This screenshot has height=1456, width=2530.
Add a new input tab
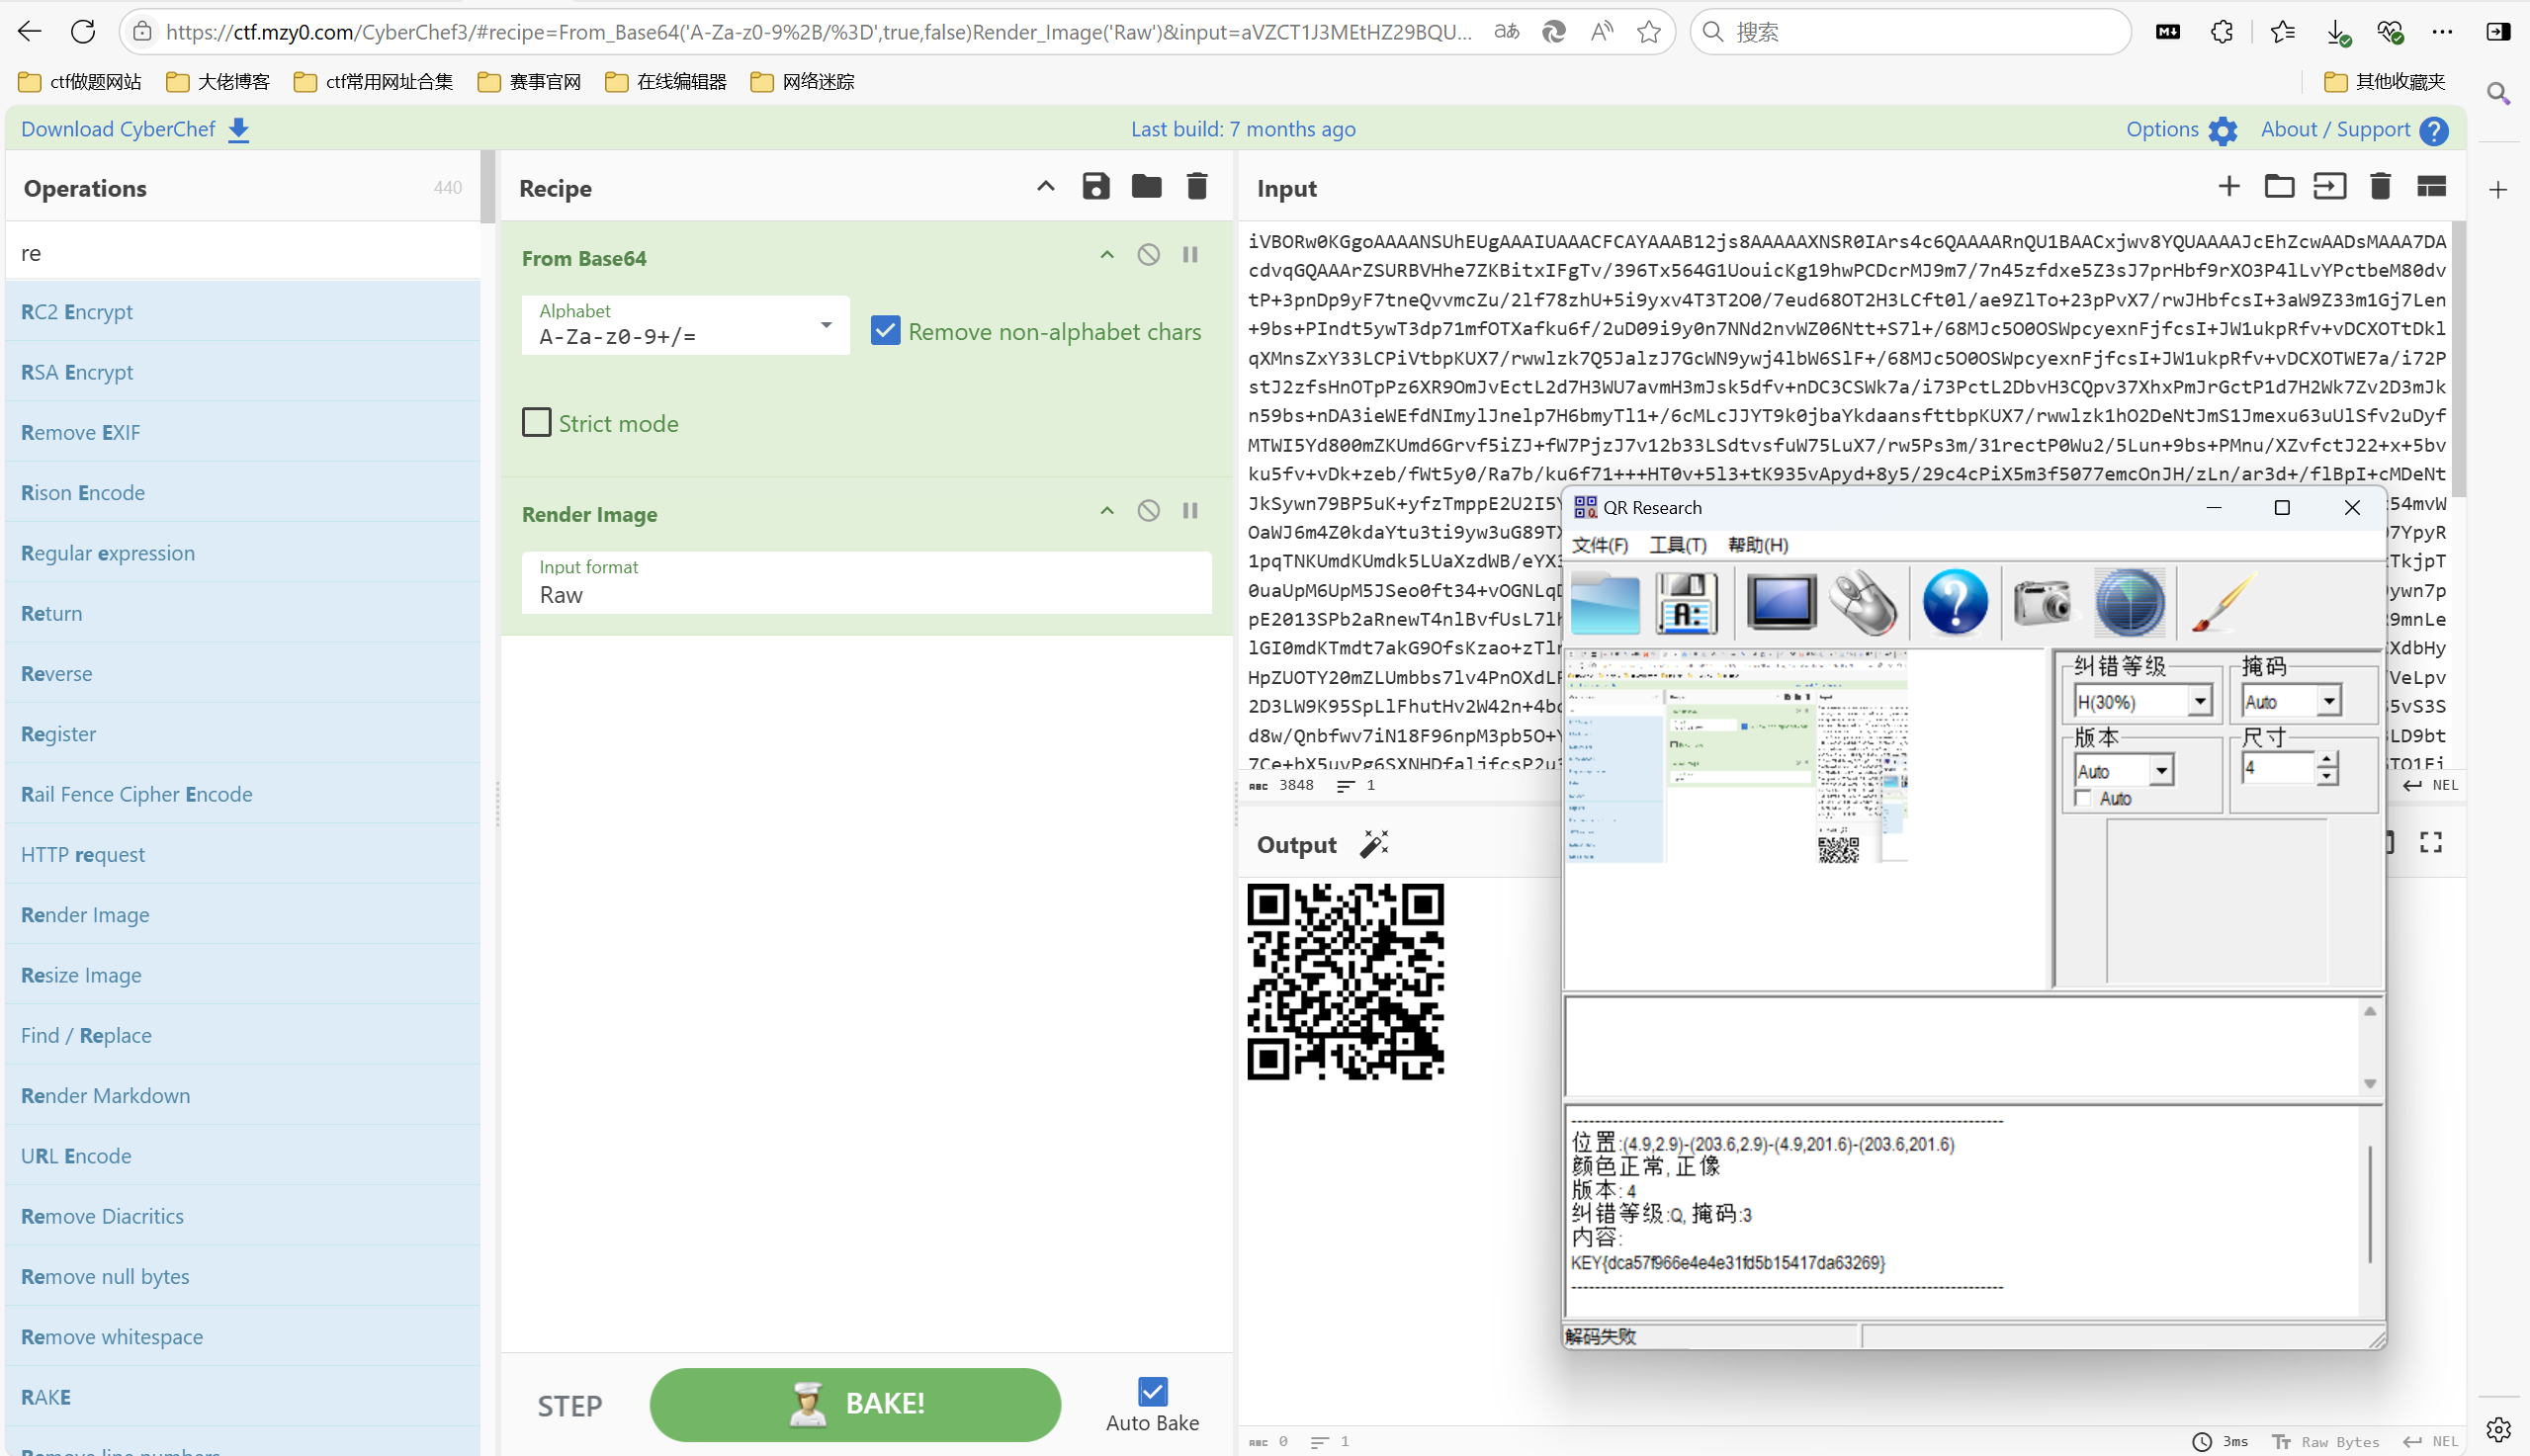click(x=2229, y=187)
